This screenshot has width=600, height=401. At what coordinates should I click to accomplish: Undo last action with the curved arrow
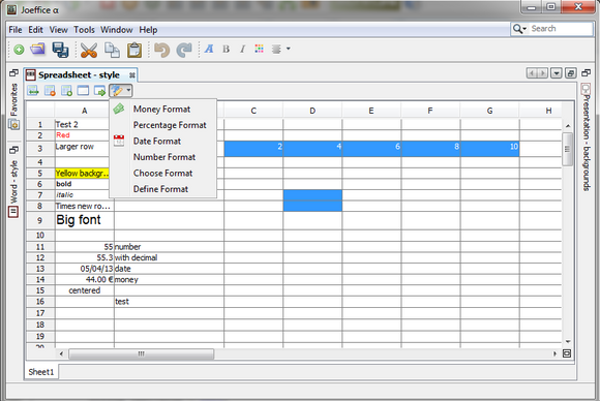pyautogui.click(x=162, y=50)
